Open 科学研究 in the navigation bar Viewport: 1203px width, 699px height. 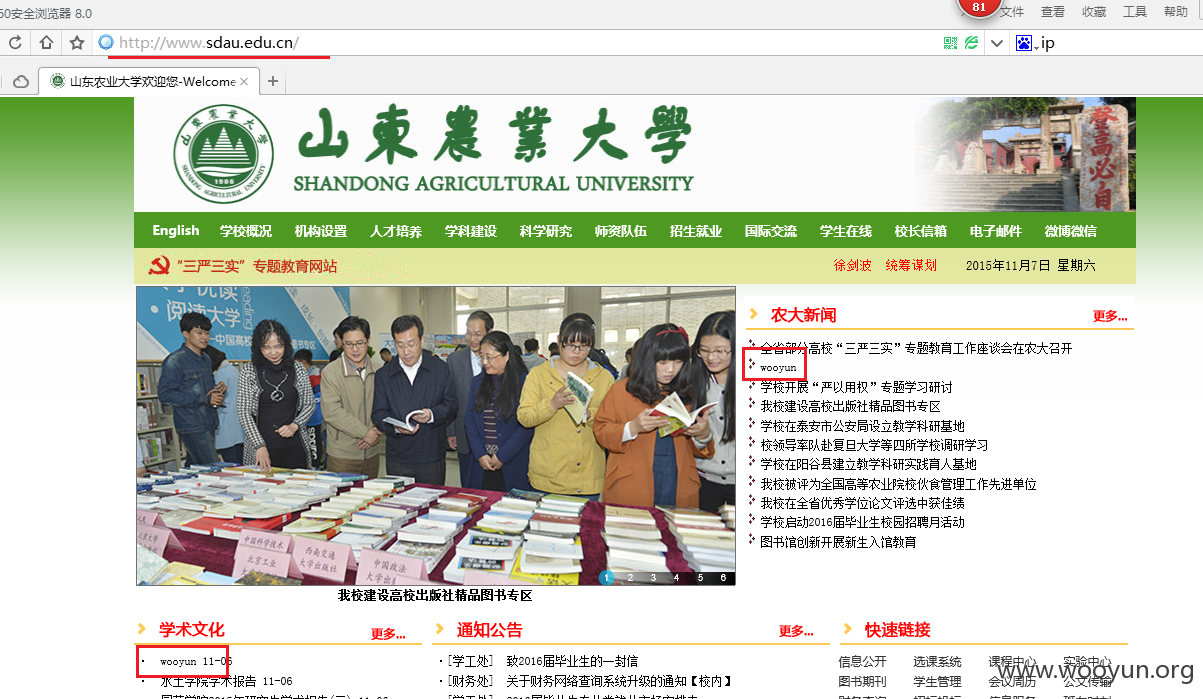pyautogui.click(x=546, y=231)
